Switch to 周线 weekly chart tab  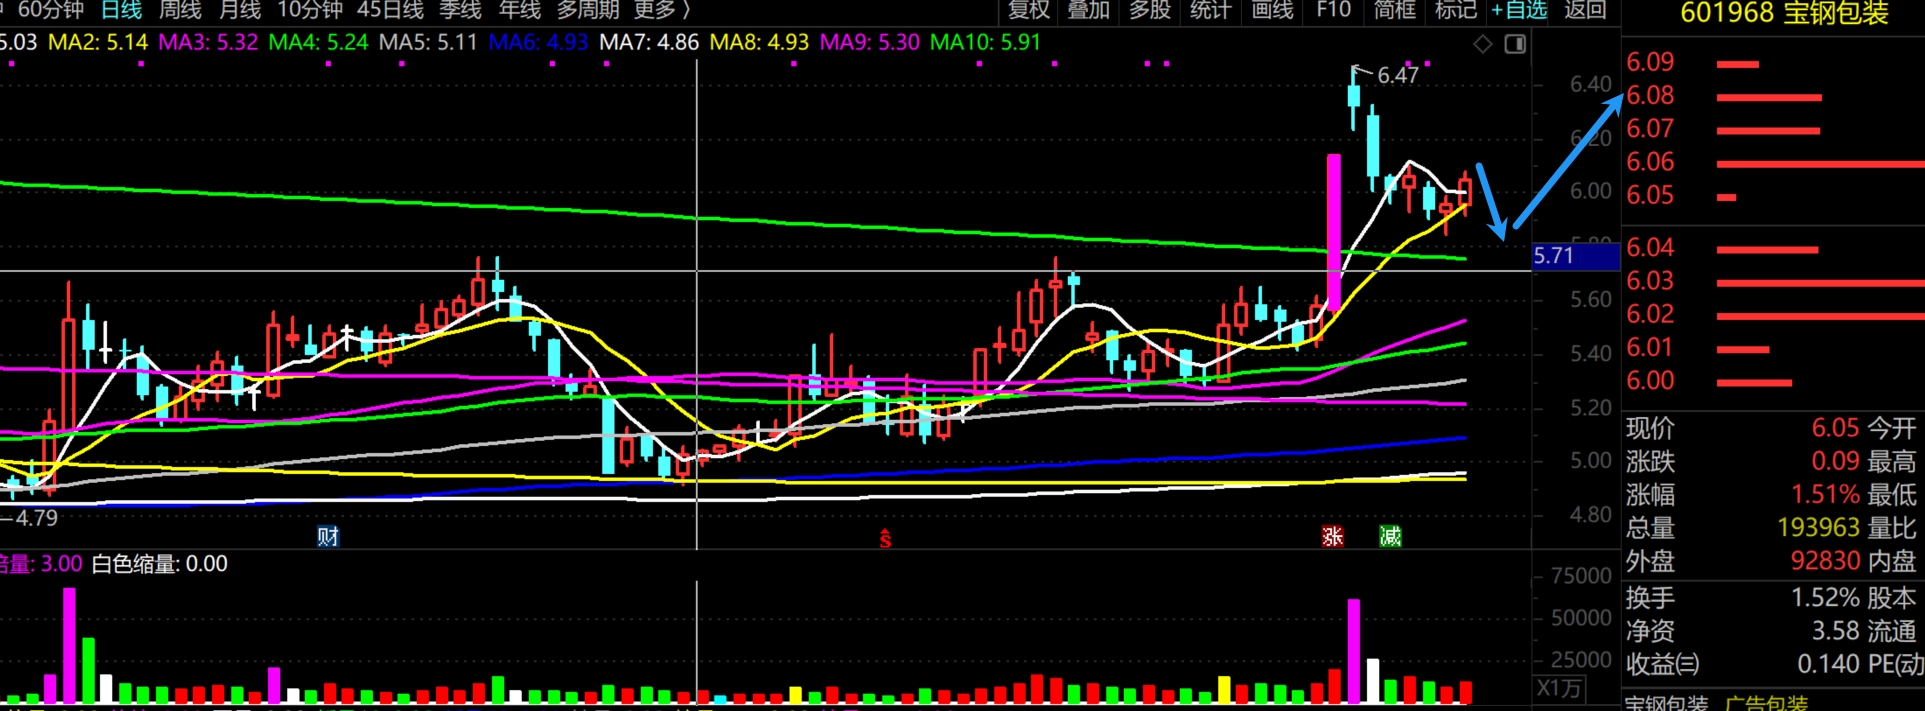coord(180,11)
